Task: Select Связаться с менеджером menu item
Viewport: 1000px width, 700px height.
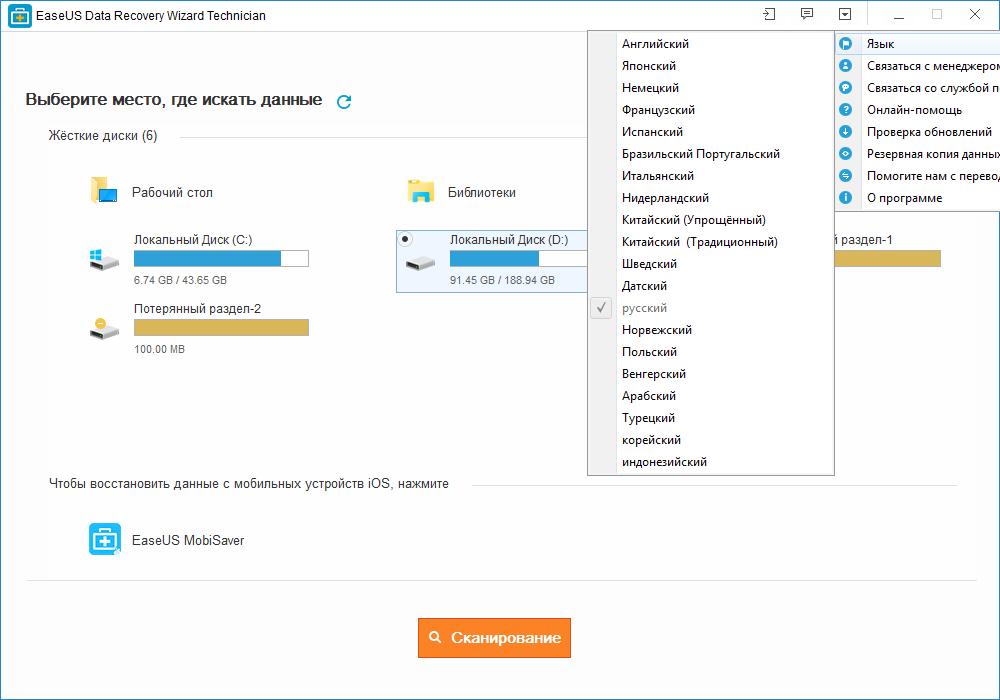Action: tap(918, 66)
